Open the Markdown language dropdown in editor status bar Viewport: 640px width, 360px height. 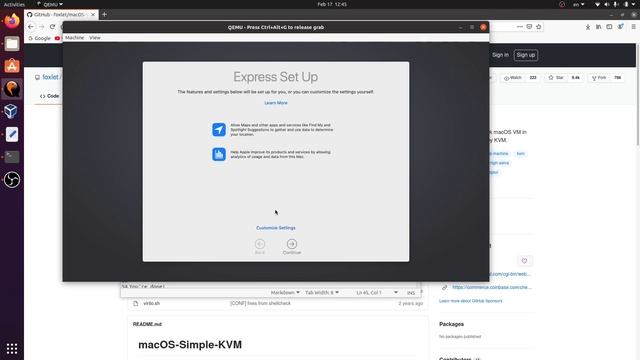pos(285,293)
